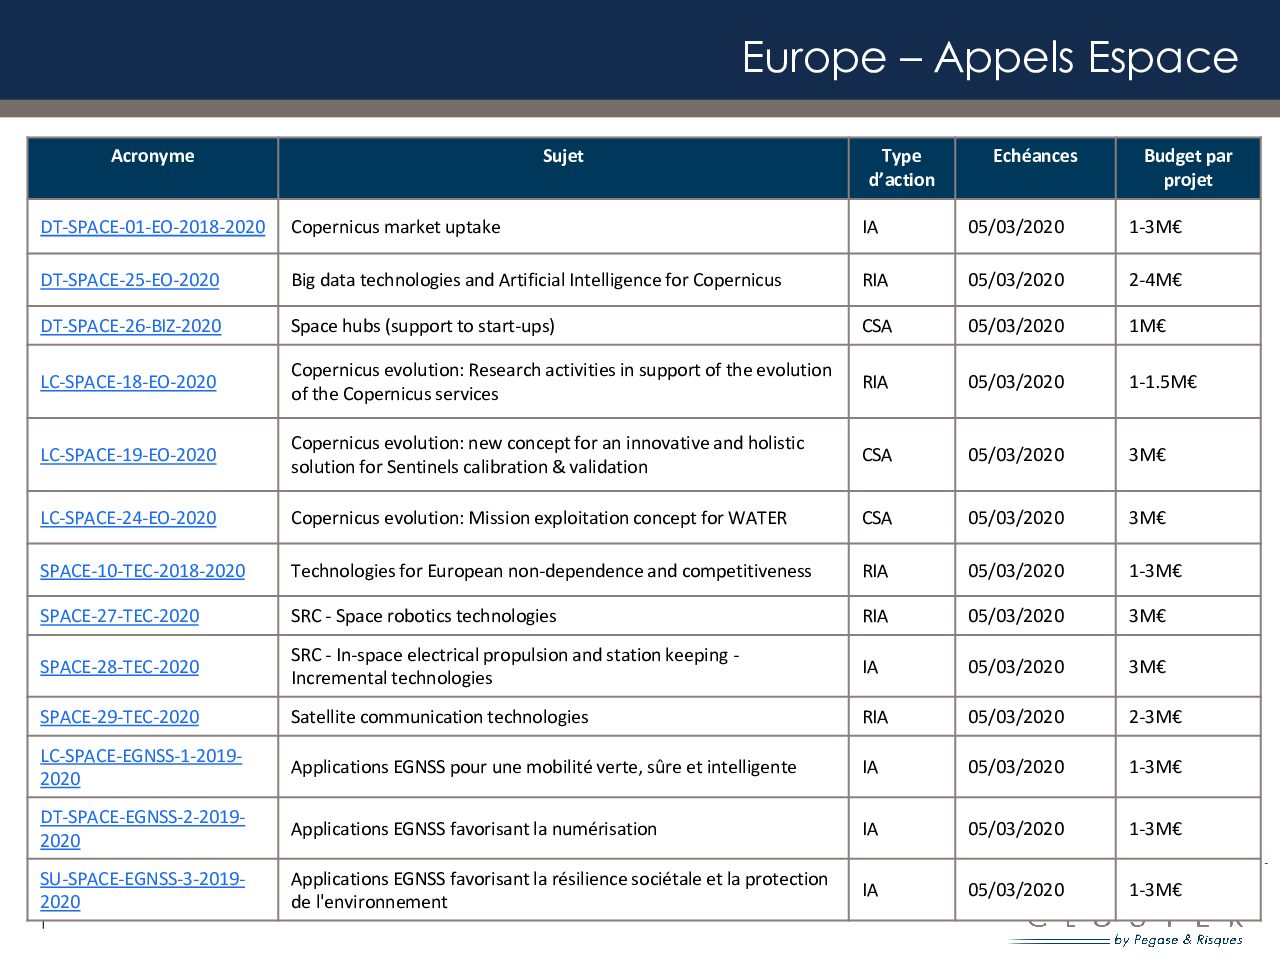Select the Sujet column header
The height and width of the screenshot is (960, 1280).
pyautogui.click(x=563, y=156)
